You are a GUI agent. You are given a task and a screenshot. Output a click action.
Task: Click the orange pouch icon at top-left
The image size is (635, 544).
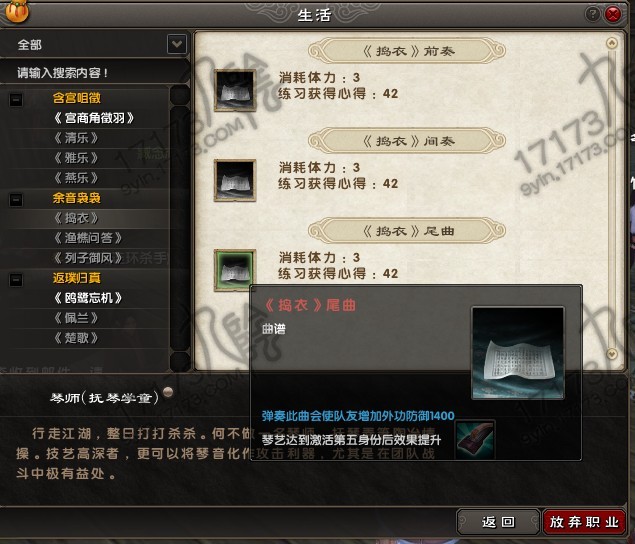17,11
